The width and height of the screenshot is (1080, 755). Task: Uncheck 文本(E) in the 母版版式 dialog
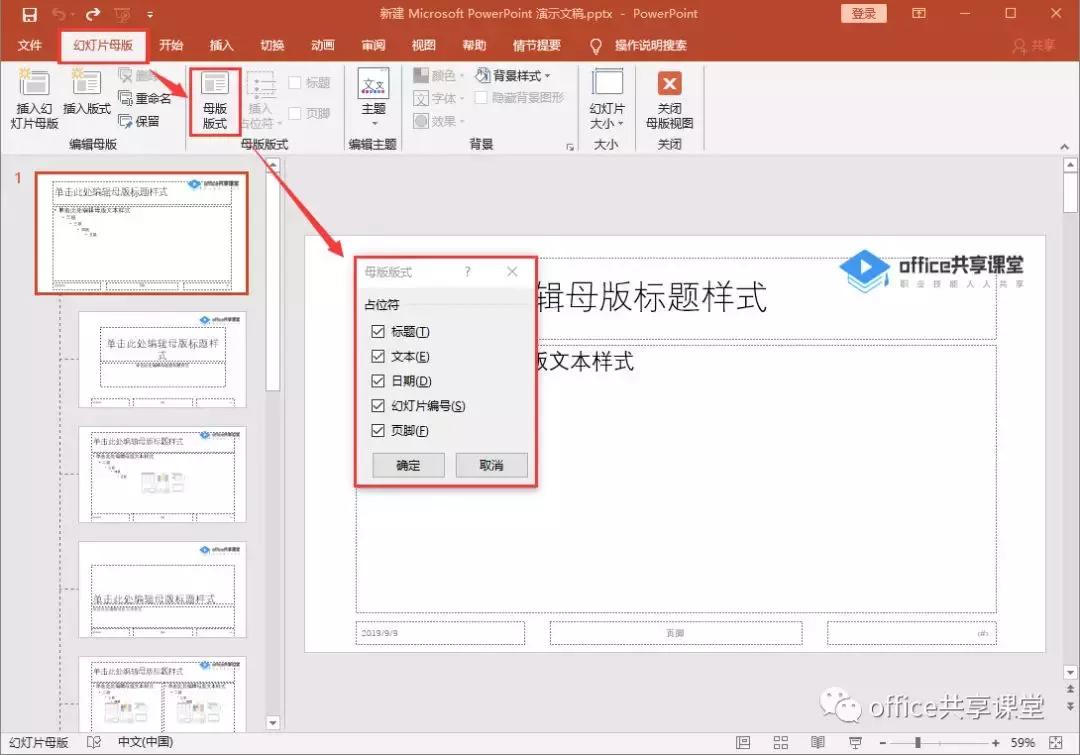(377, 356)
